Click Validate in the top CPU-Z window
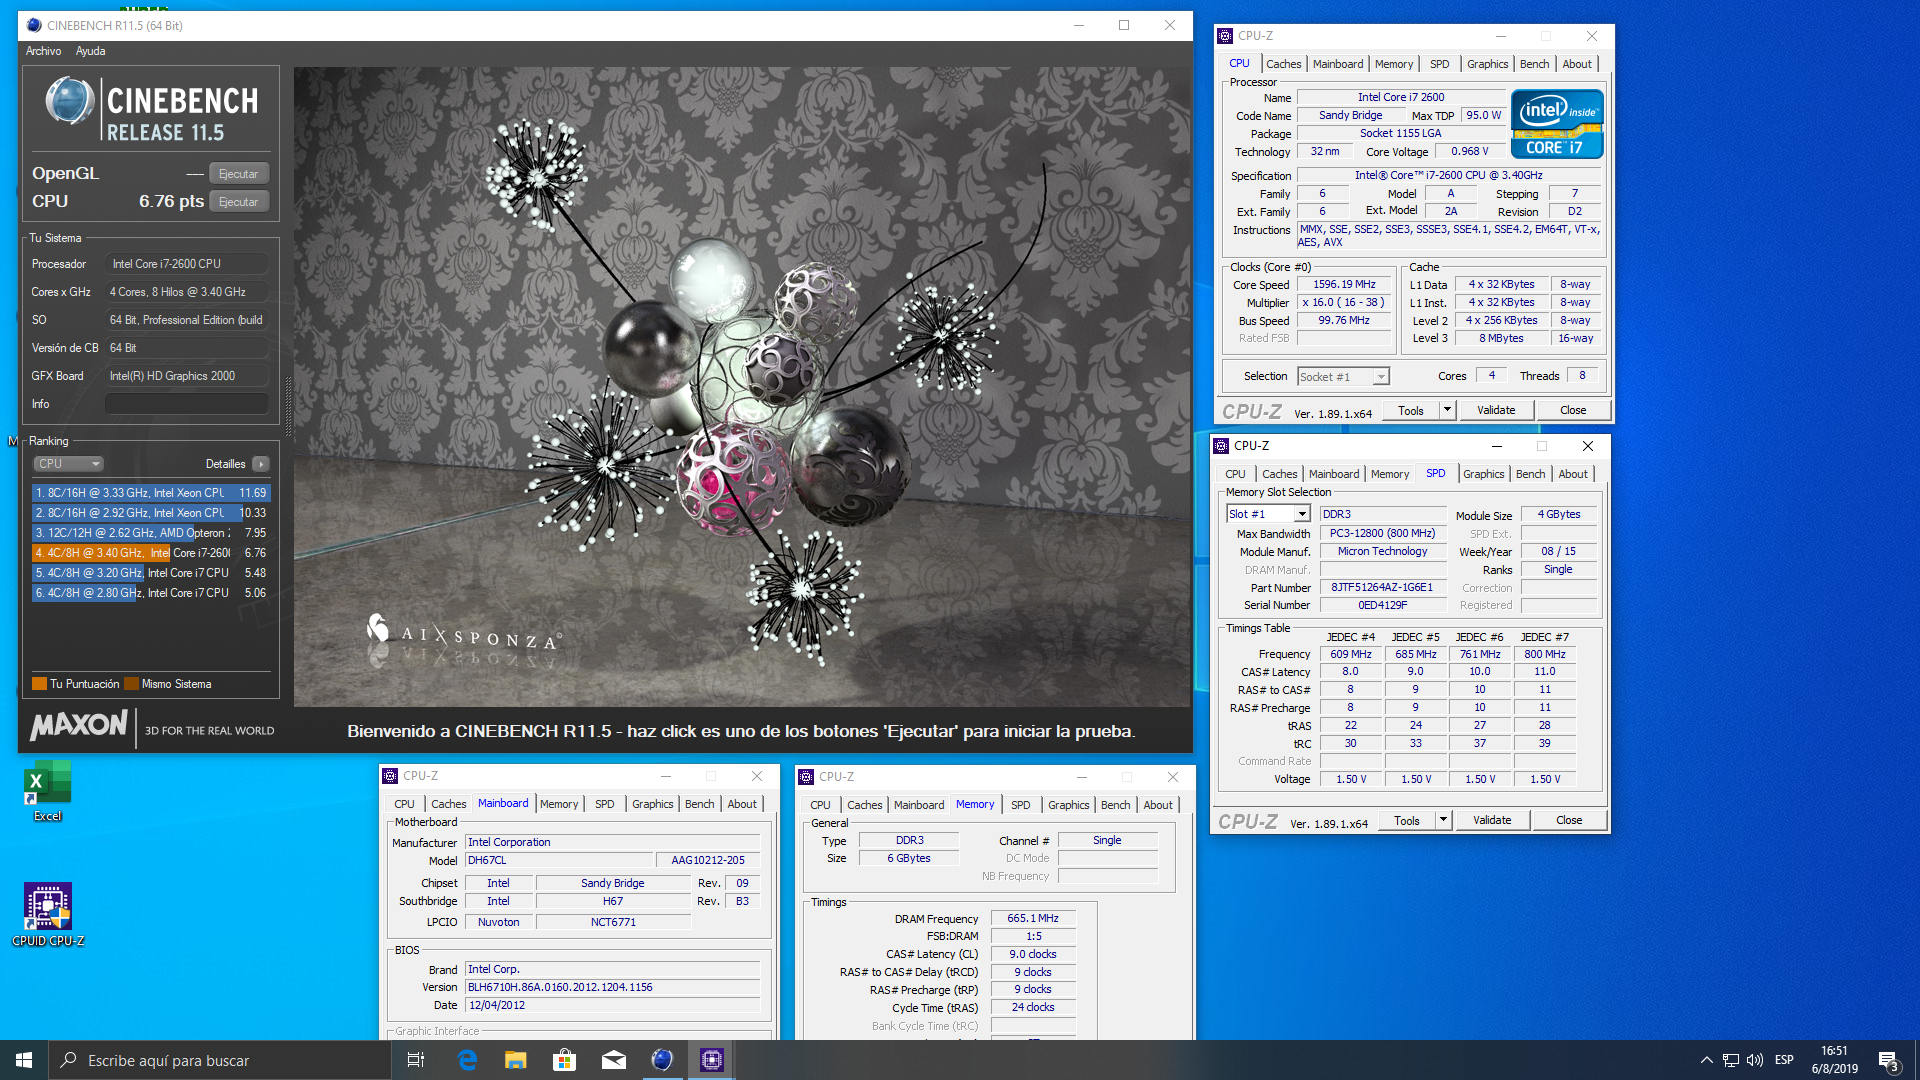Image resolution: width=1920 pixels, height=1080 pixels. tap(1496, 410)
